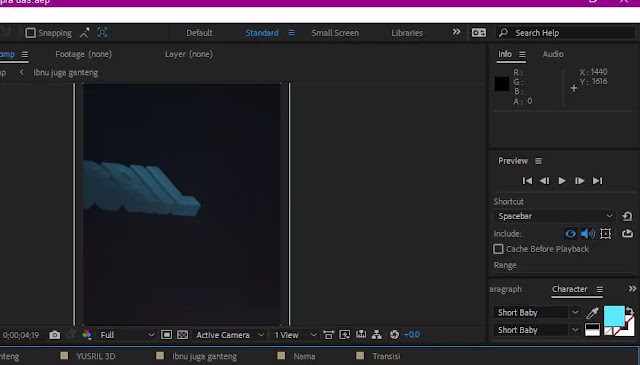Open the Composition panel menu

tap(25, 54)
